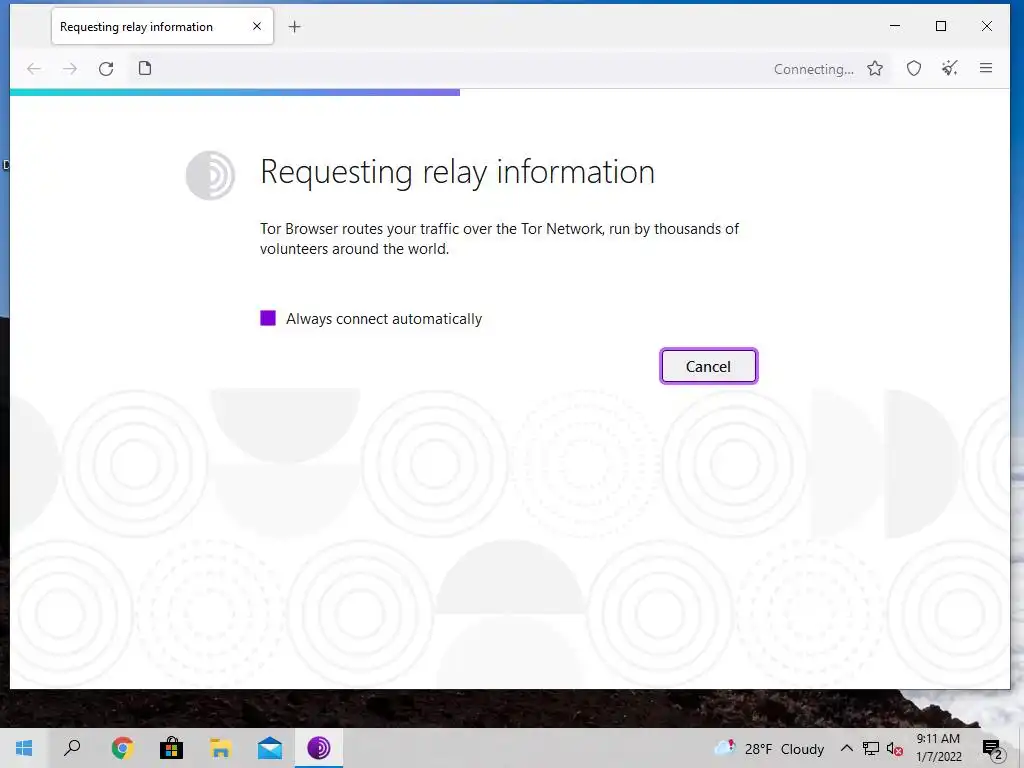Click the muted volume tray icon
This screenshot has height=768, width=1024.
click(x=894, y=749)
